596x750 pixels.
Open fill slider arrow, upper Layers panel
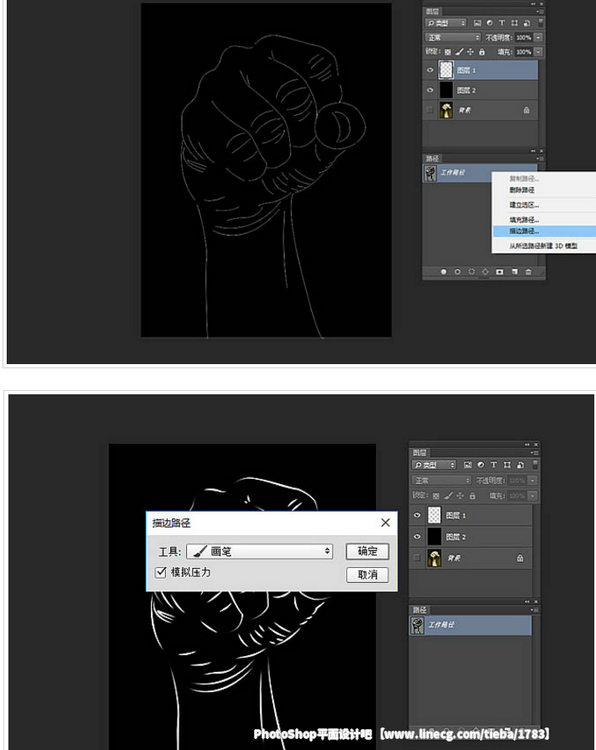point(539,52)
